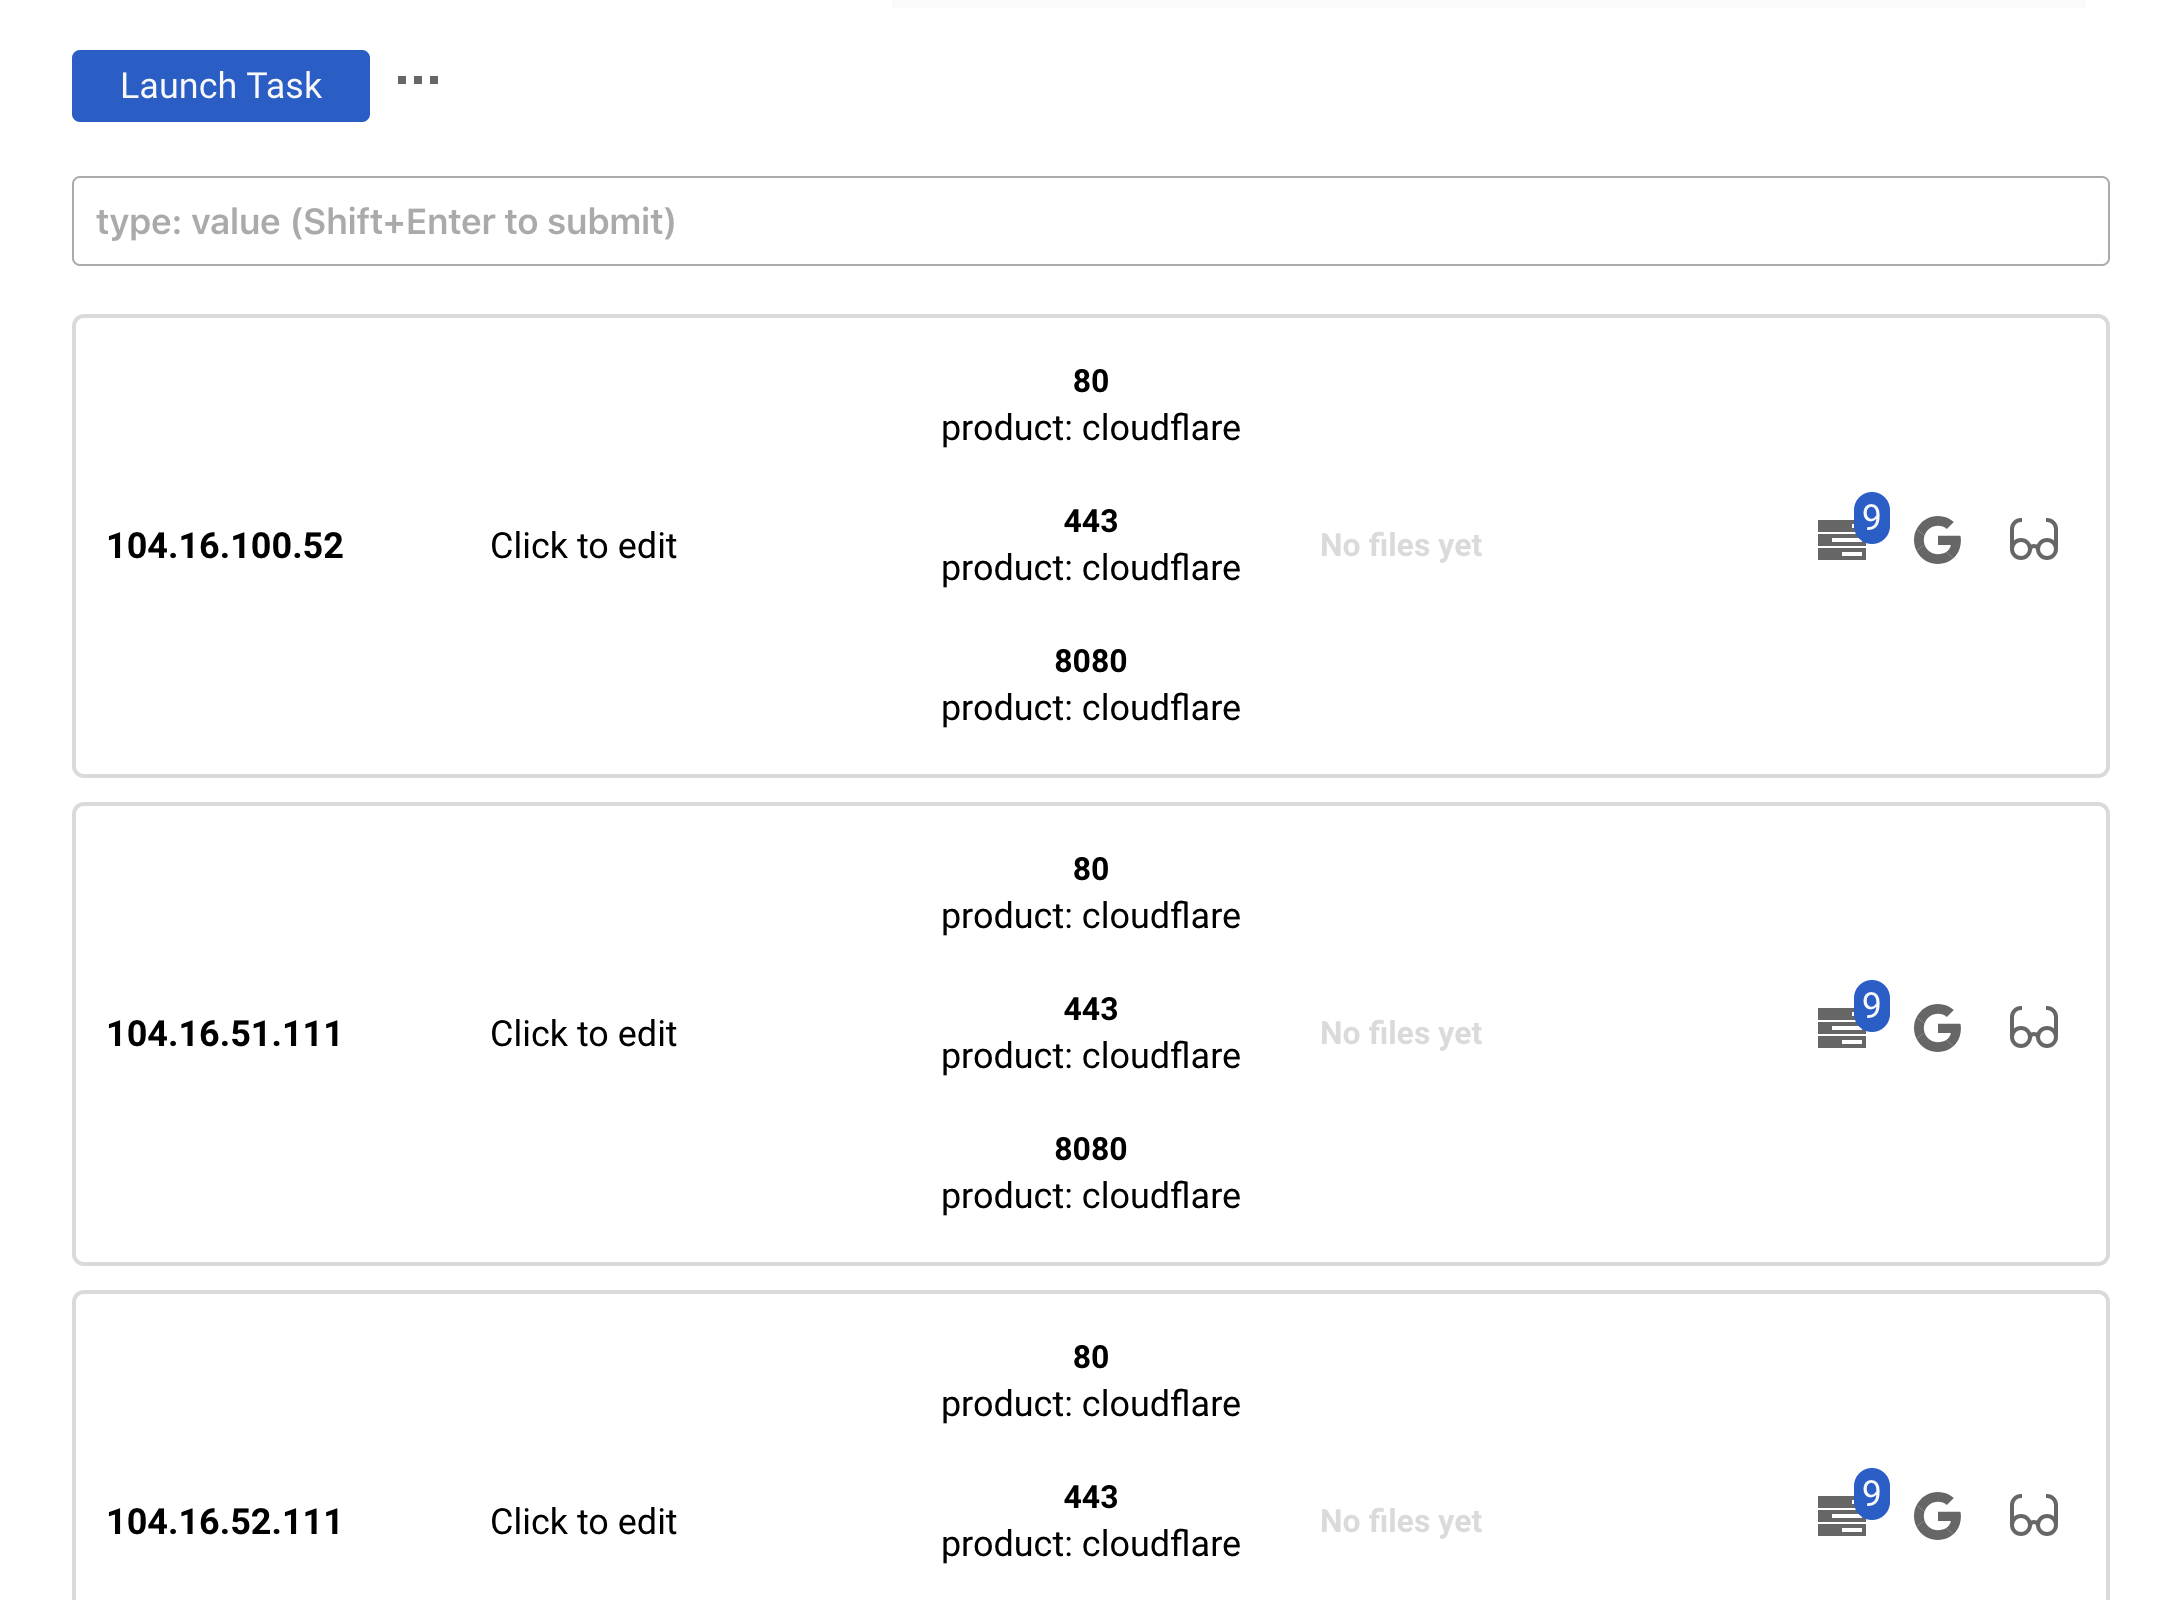
Task: Google search icon for 104.16.51.111
Action: click(1937, 1029)
